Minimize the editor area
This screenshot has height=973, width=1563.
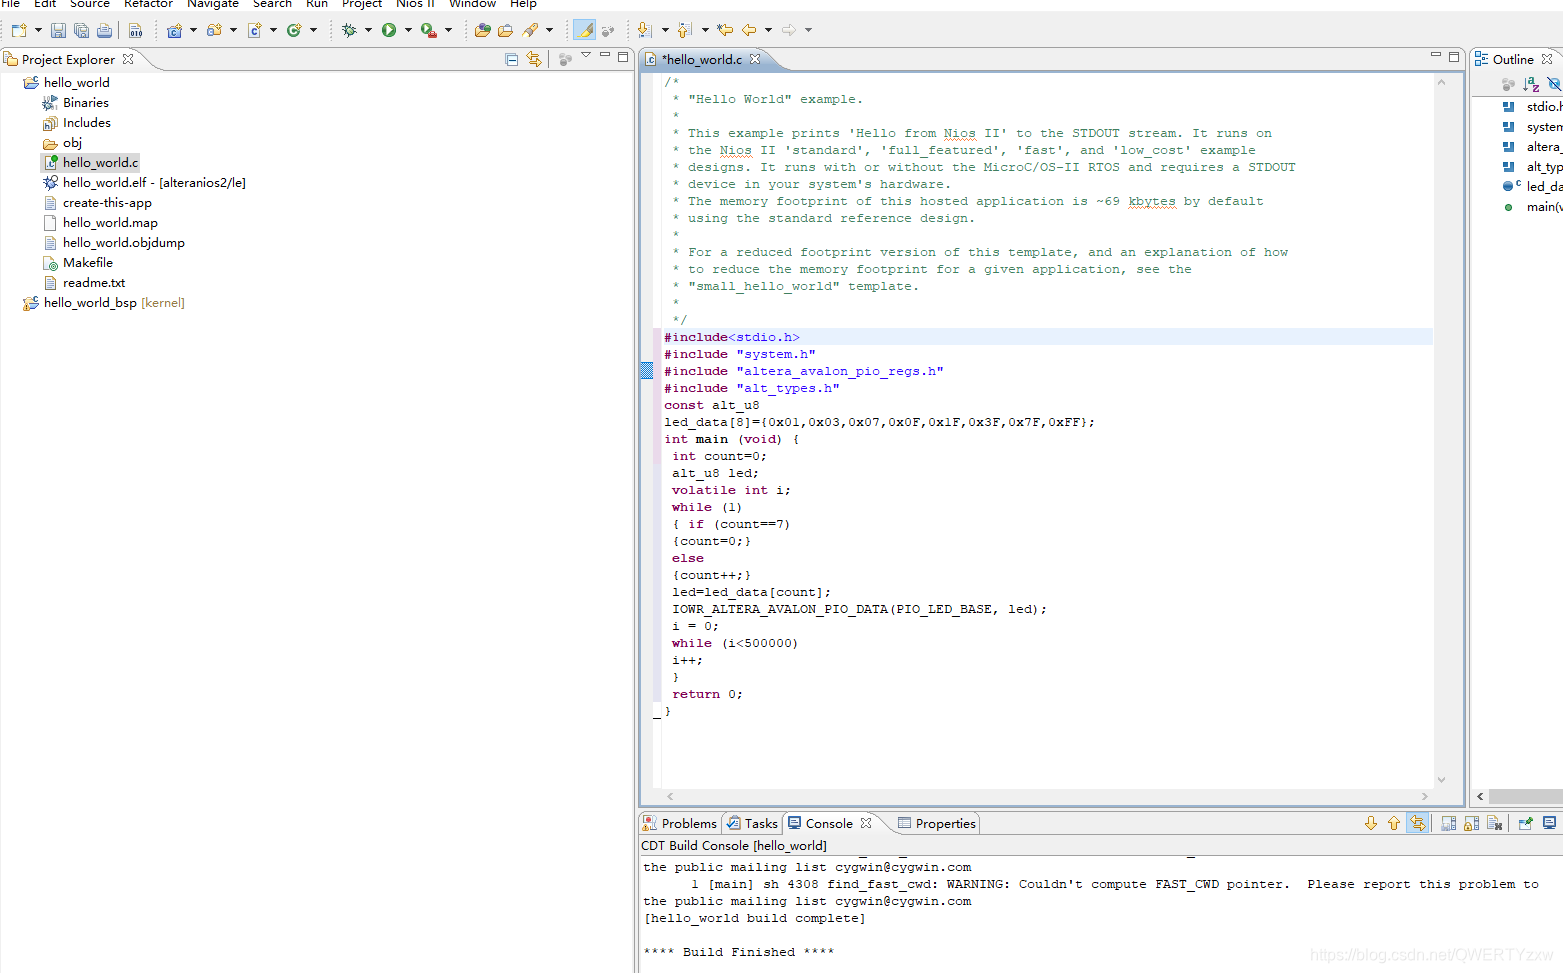[x=1435, y=56]
